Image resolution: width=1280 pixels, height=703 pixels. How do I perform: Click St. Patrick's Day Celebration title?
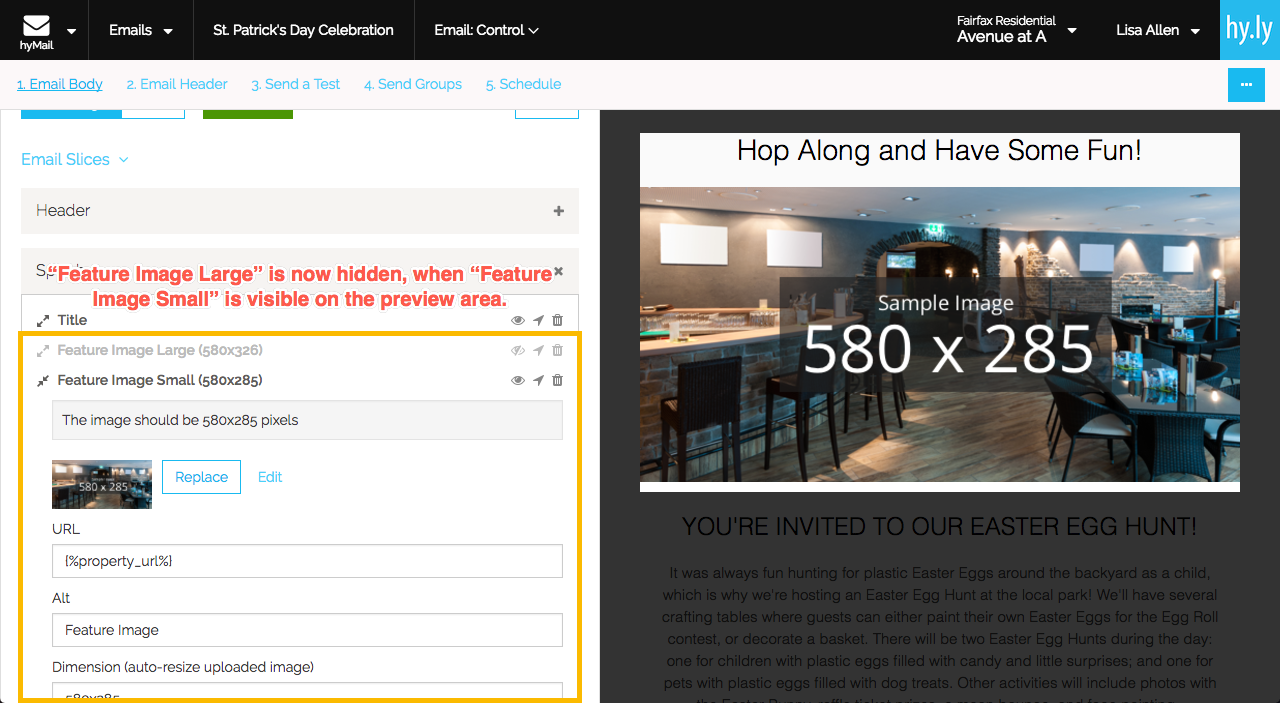tap(303, 30)
